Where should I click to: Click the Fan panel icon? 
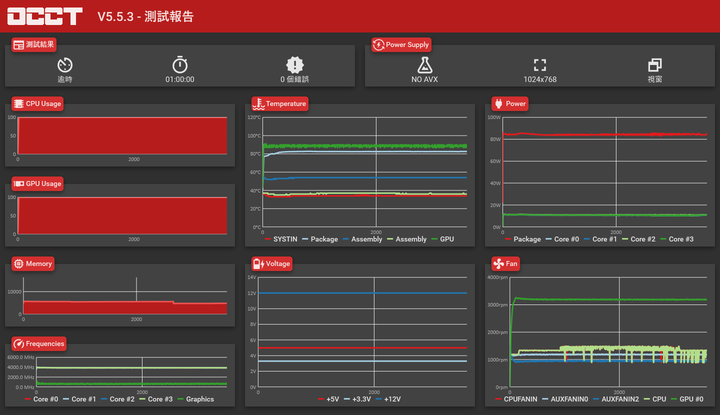[498, 264]
